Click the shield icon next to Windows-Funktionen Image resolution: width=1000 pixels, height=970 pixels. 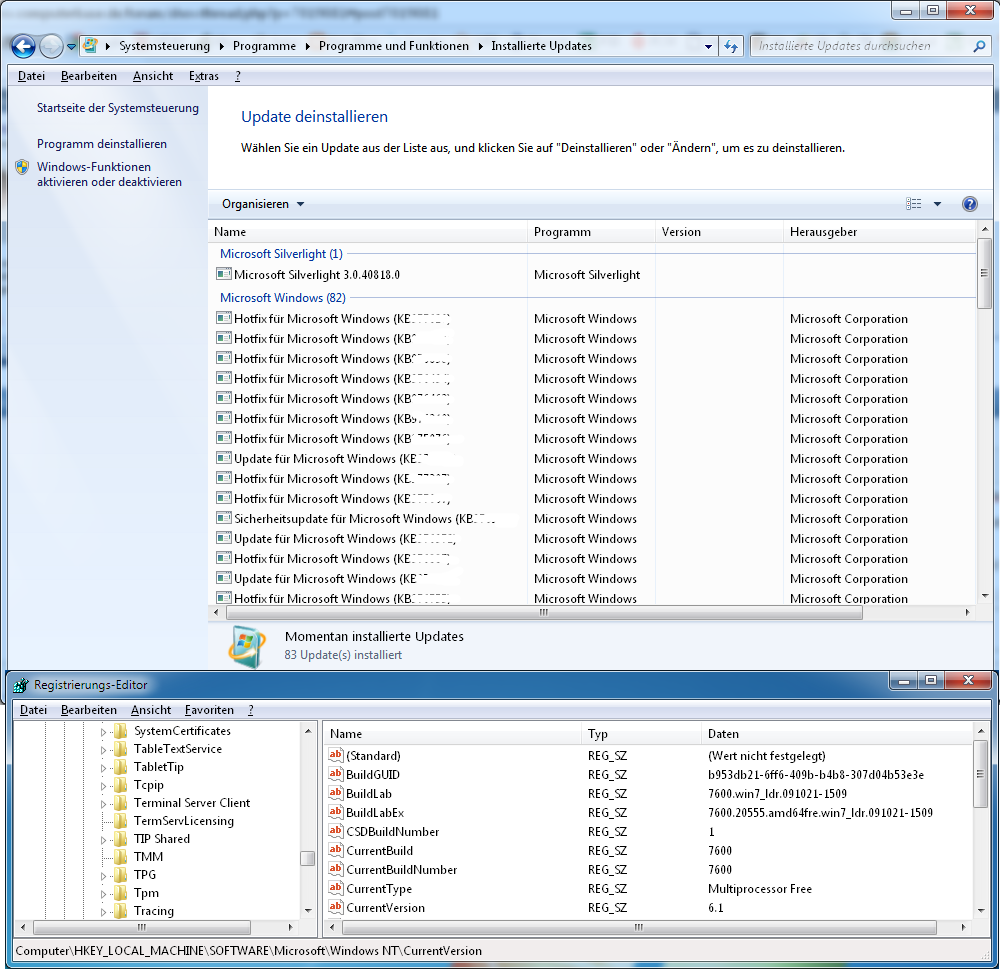pos(22,167)
